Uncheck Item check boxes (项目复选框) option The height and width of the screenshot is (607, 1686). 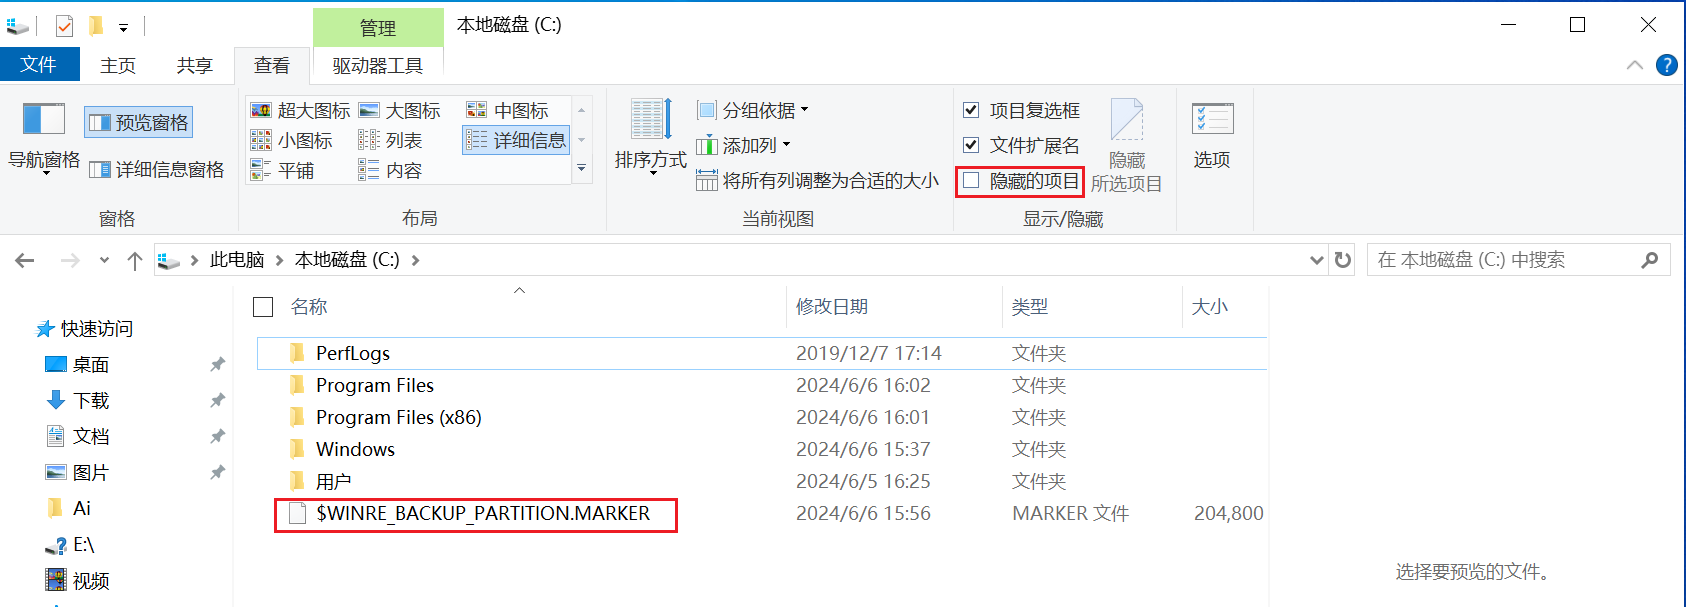point(971,110)
